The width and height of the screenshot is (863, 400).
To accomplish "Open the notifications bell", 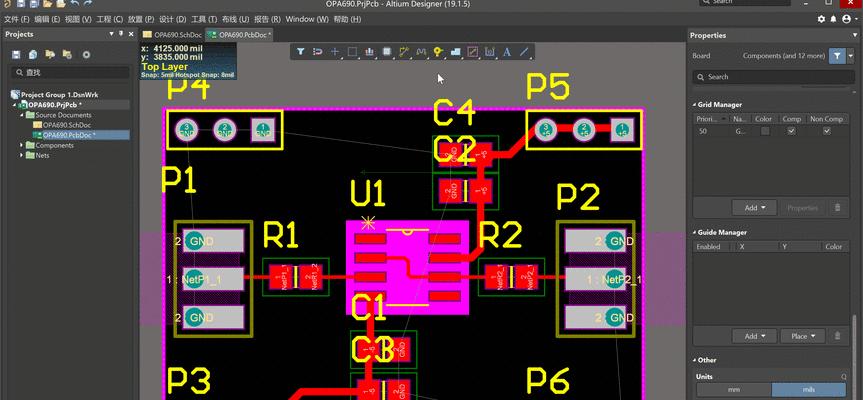I will tap(833, 19).
